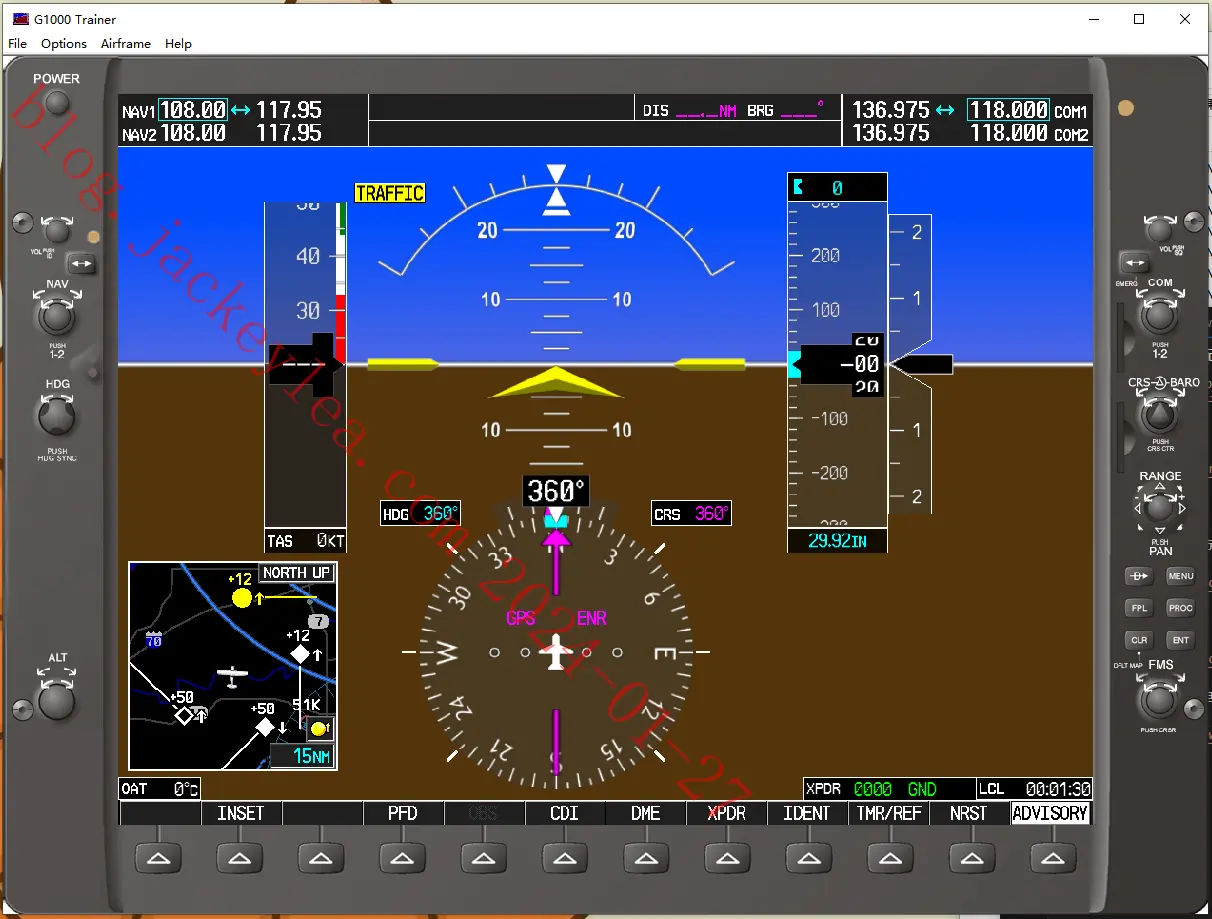Click the triangle softkey under DME

(x=646, y=858)
